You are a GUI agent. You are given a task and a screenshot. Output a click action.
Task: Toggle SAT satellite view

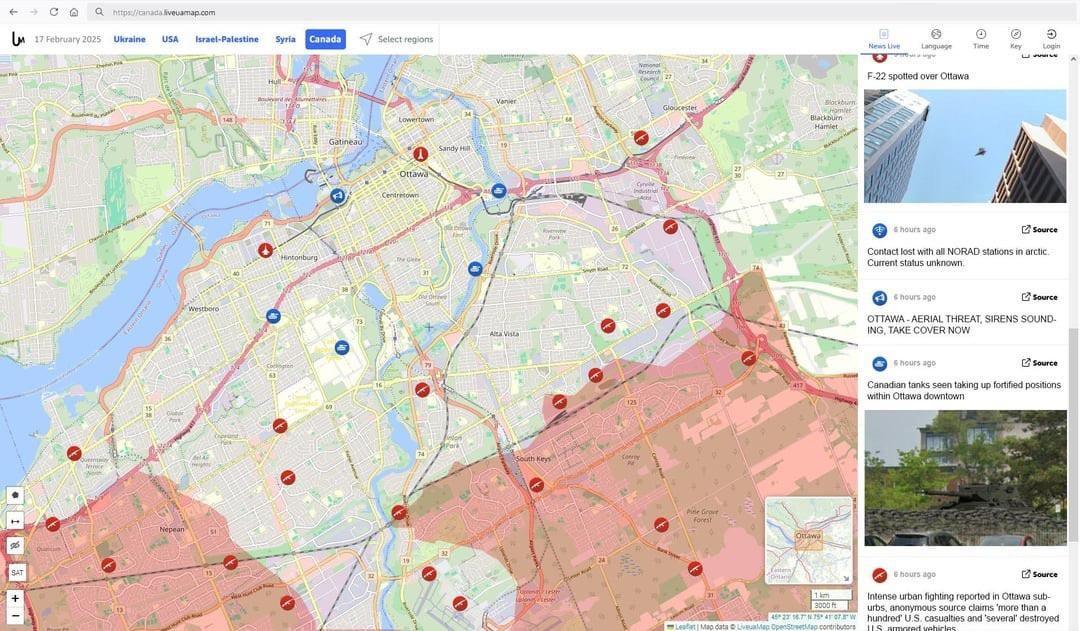coord(17,572)
